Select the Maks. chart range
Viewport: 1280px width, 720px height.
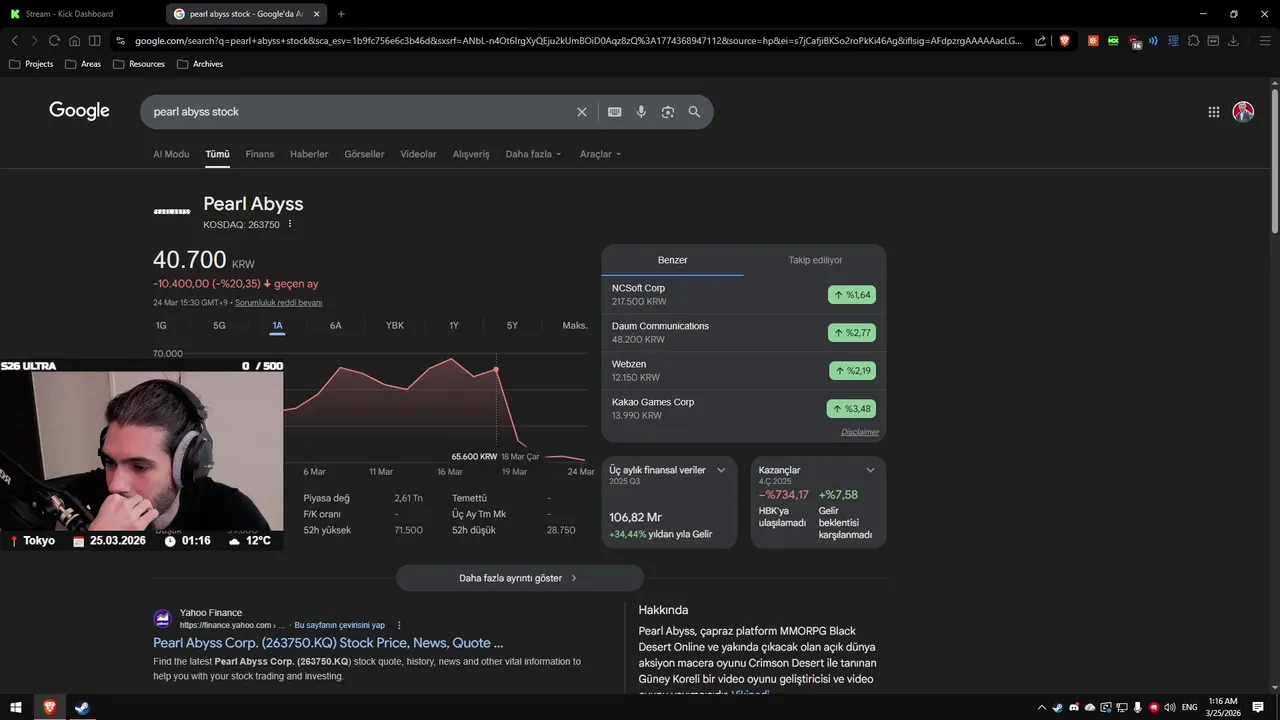click(575, 325)
